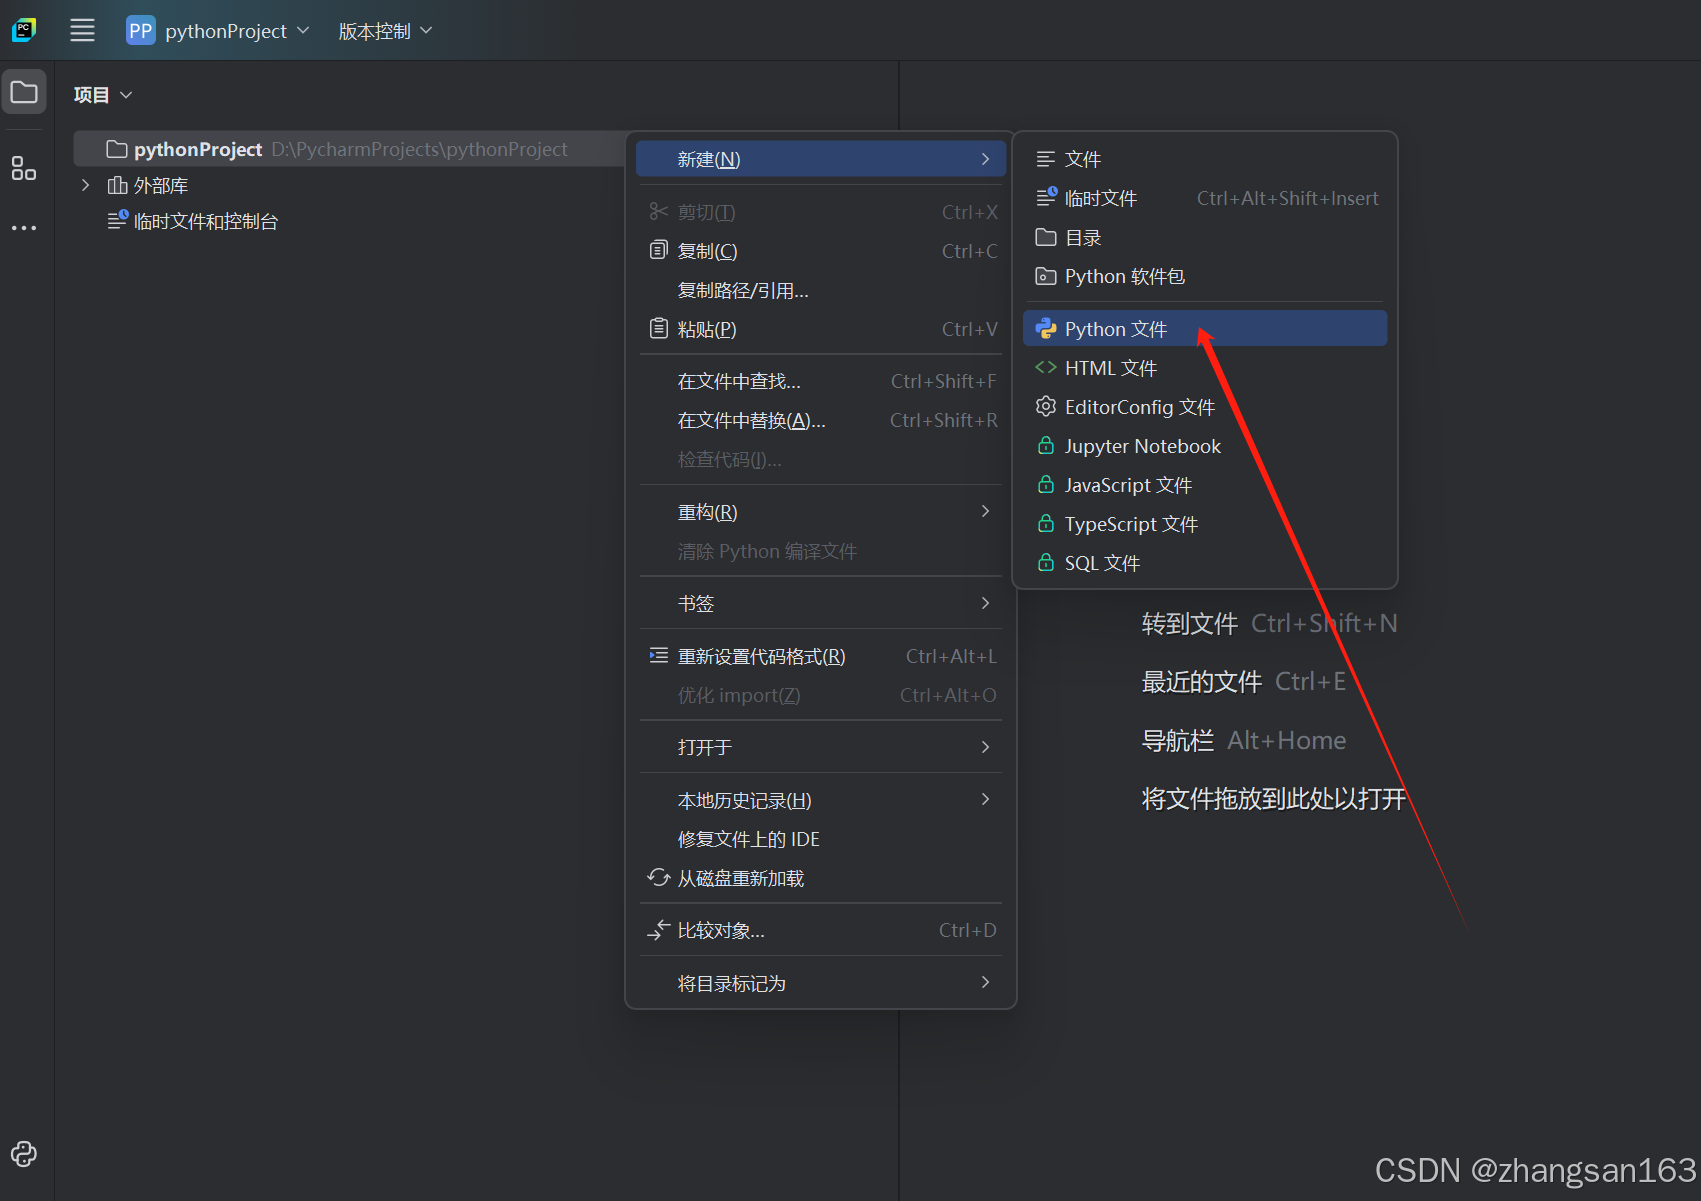Choose HTML 文件 in the submenu

pos(1110,367)
